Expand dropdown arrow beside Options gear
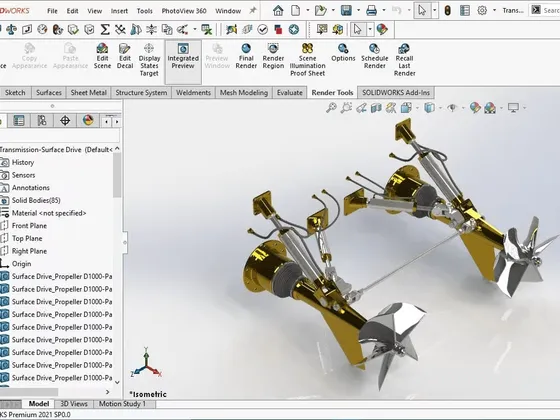560x420 pixels. (x=494, y=10)
